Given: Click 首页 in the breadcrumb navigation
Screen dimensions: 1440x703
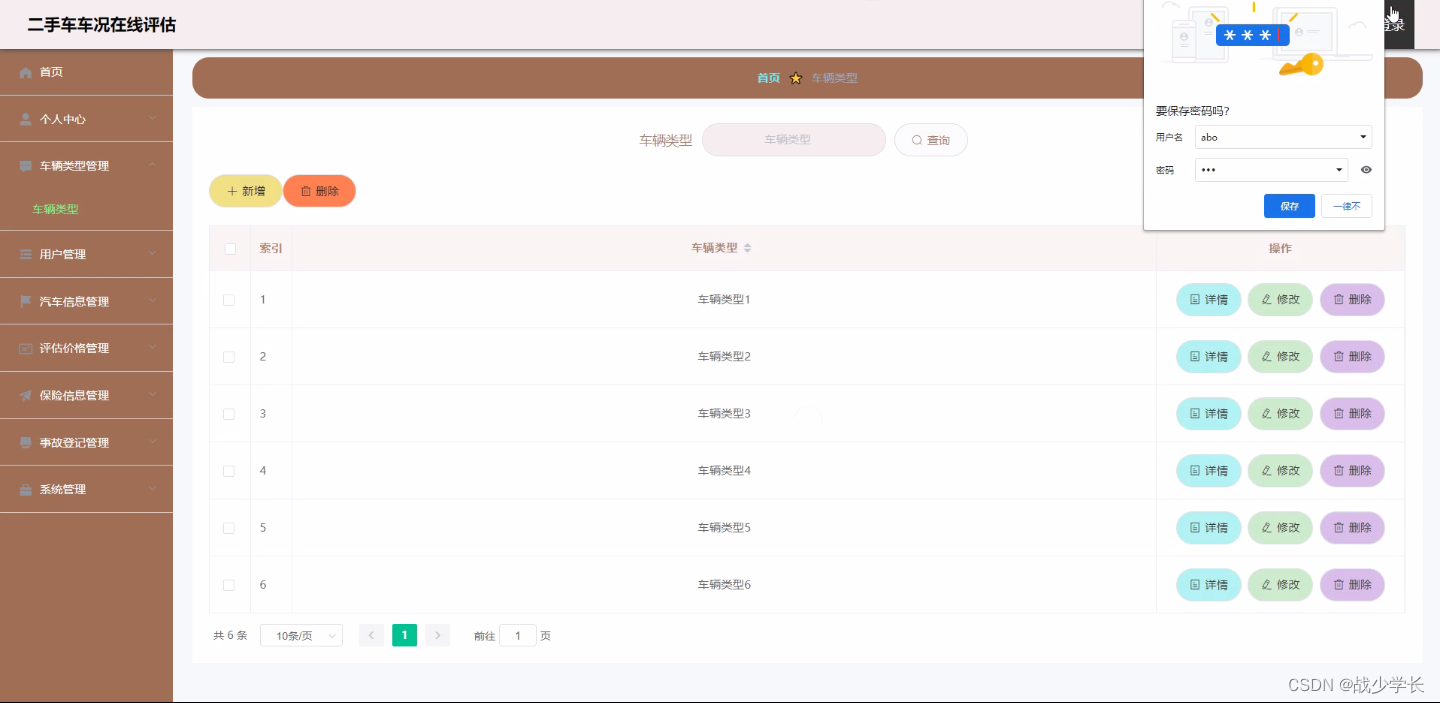Looking at the screenshot, I should [767, 77].
